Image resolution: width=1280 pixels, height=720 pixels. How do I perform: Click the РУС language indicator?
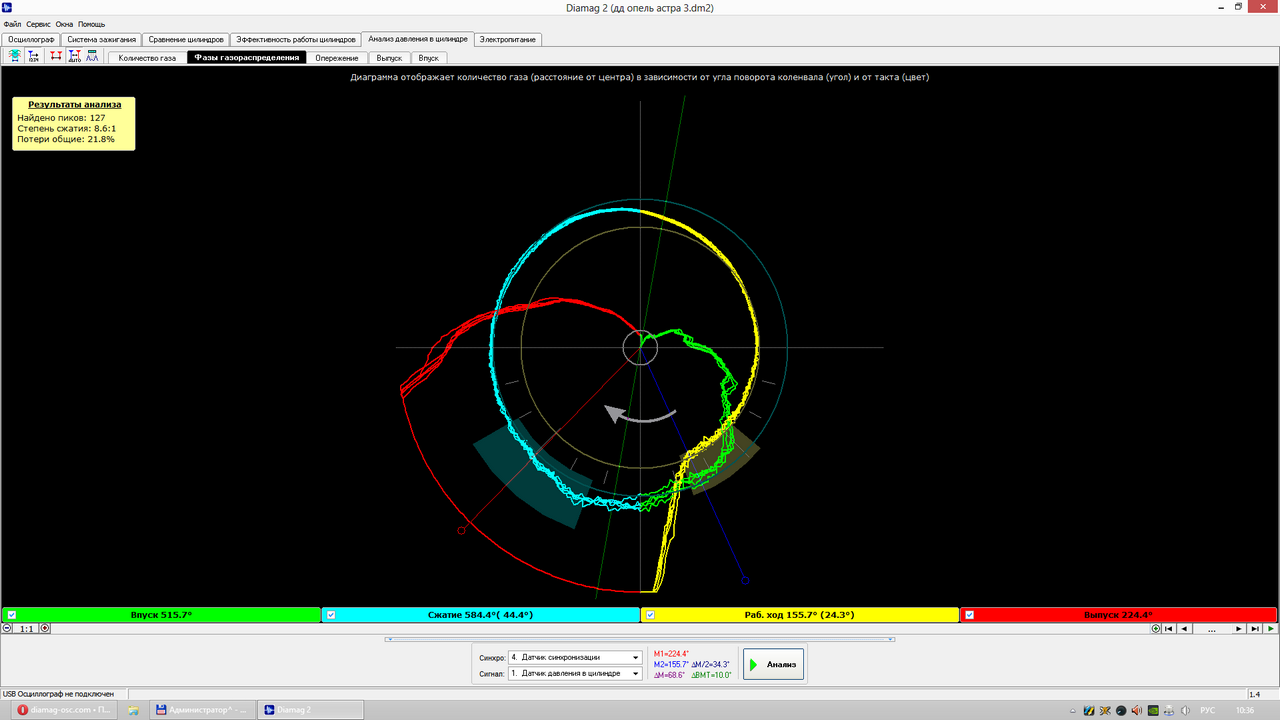click(x=1208, y=710)
